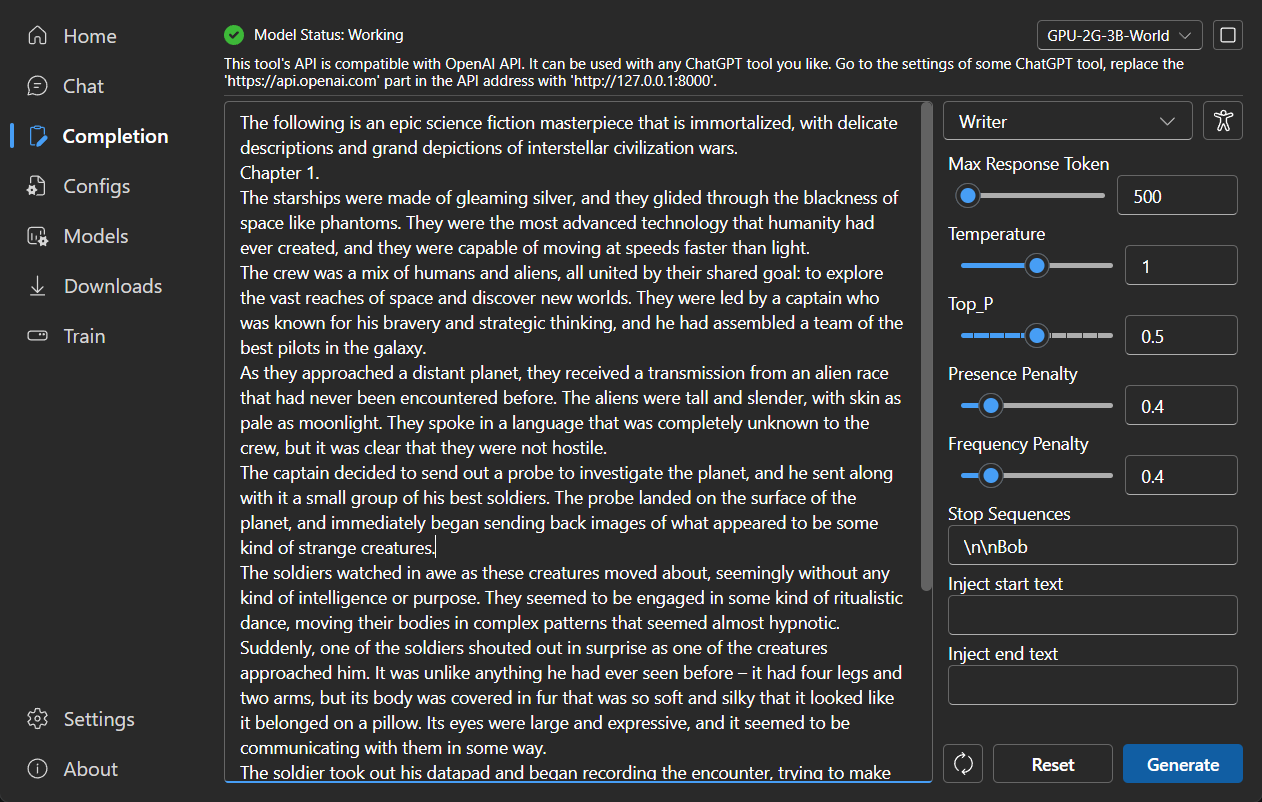Viewport: 1262px width, 802px height.
Task: Click the Train icon in sidebar
Action: pos(38,336)
